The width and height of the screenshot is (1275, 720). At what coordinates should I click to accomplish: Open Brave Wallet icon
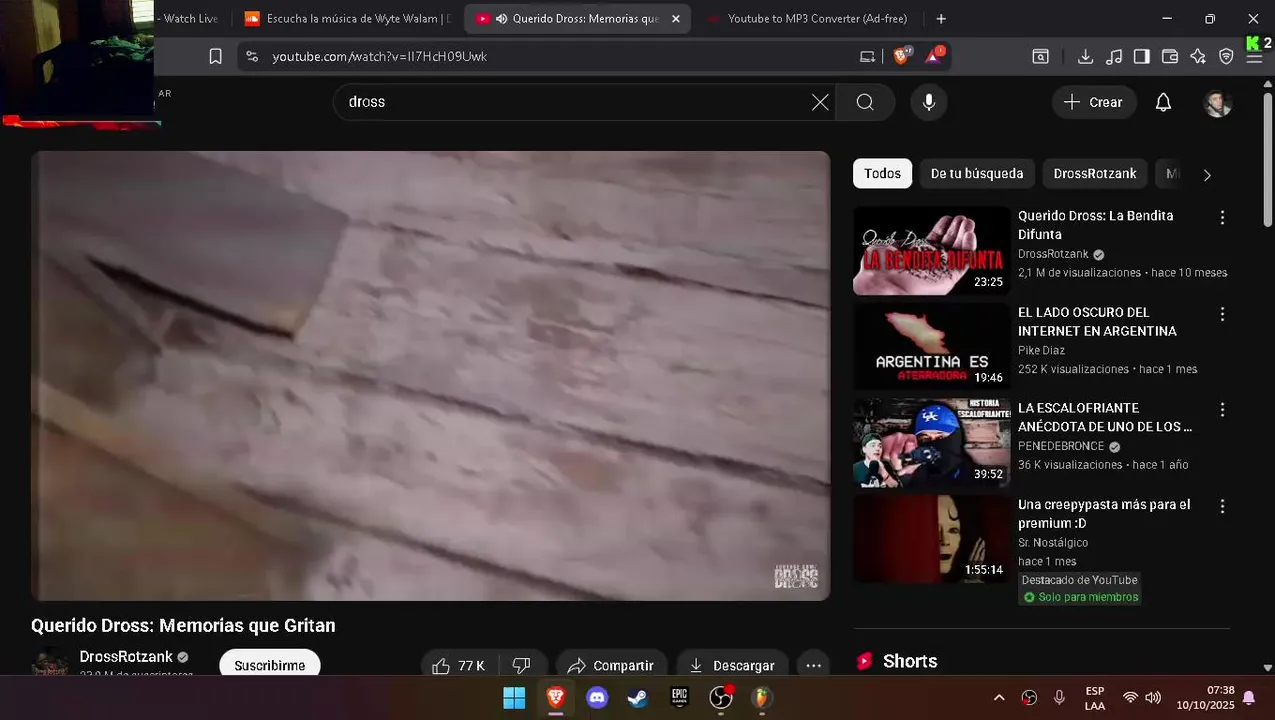[1169, 57]
